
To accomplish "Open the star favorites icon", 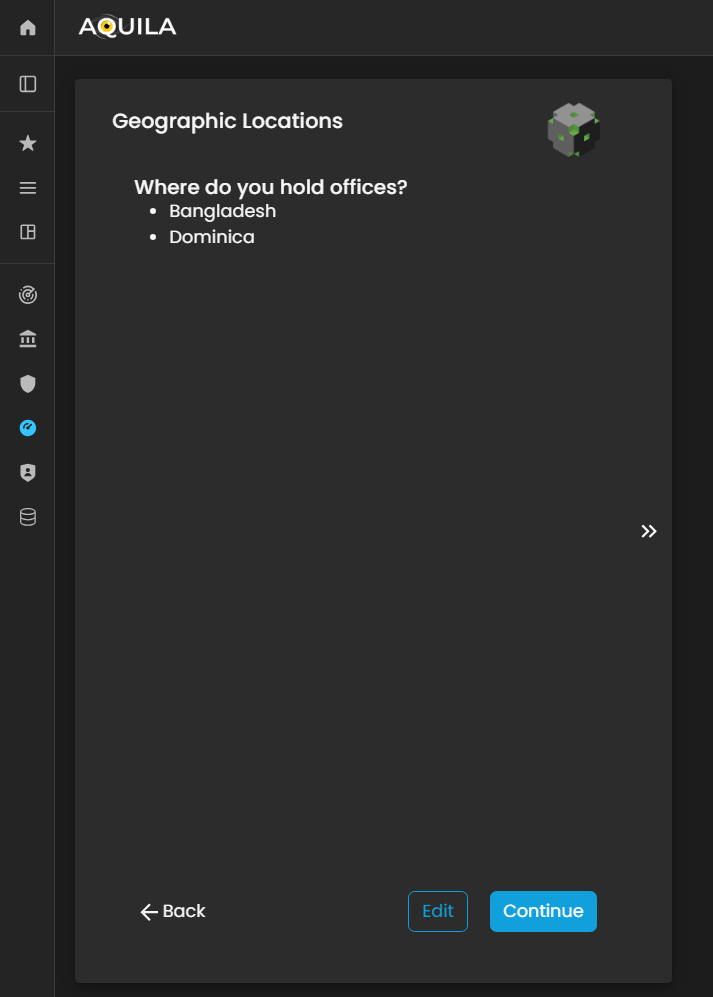I will (x=28, y=144).
